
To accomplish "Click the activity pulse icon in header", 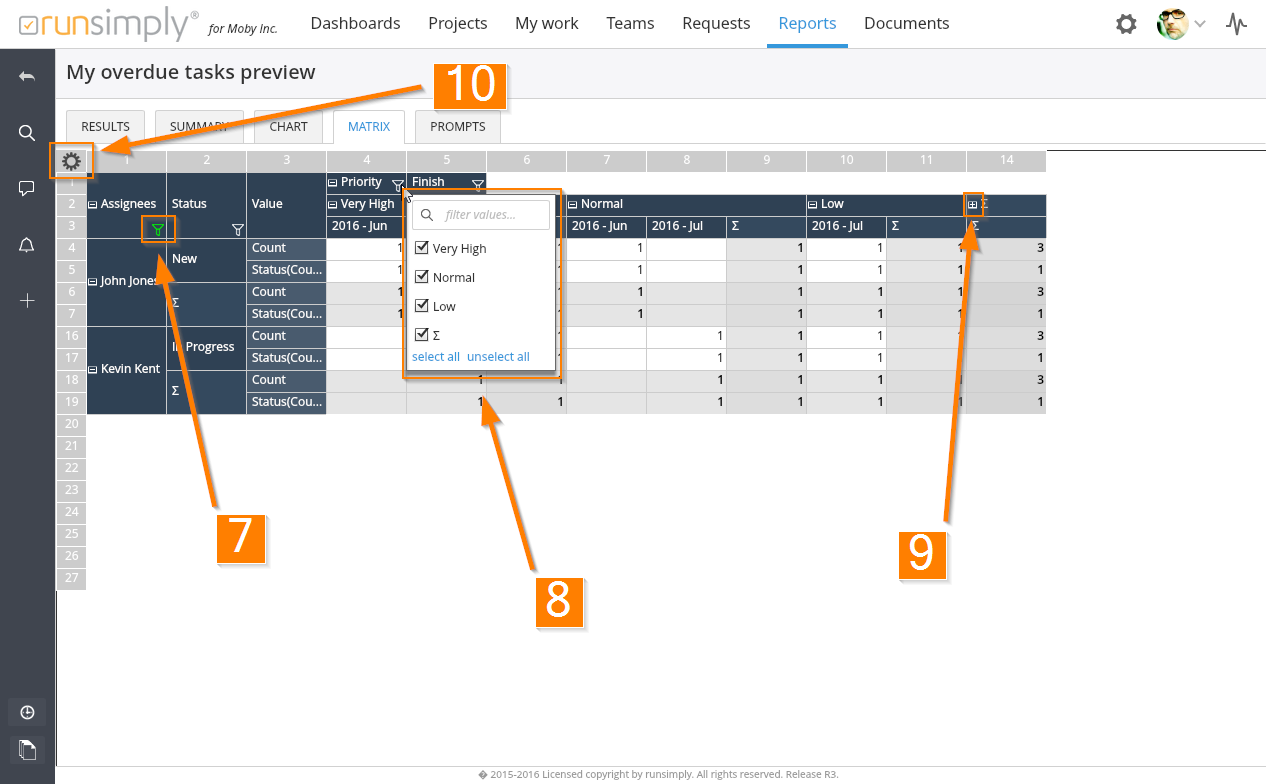I will [1237, 24].
